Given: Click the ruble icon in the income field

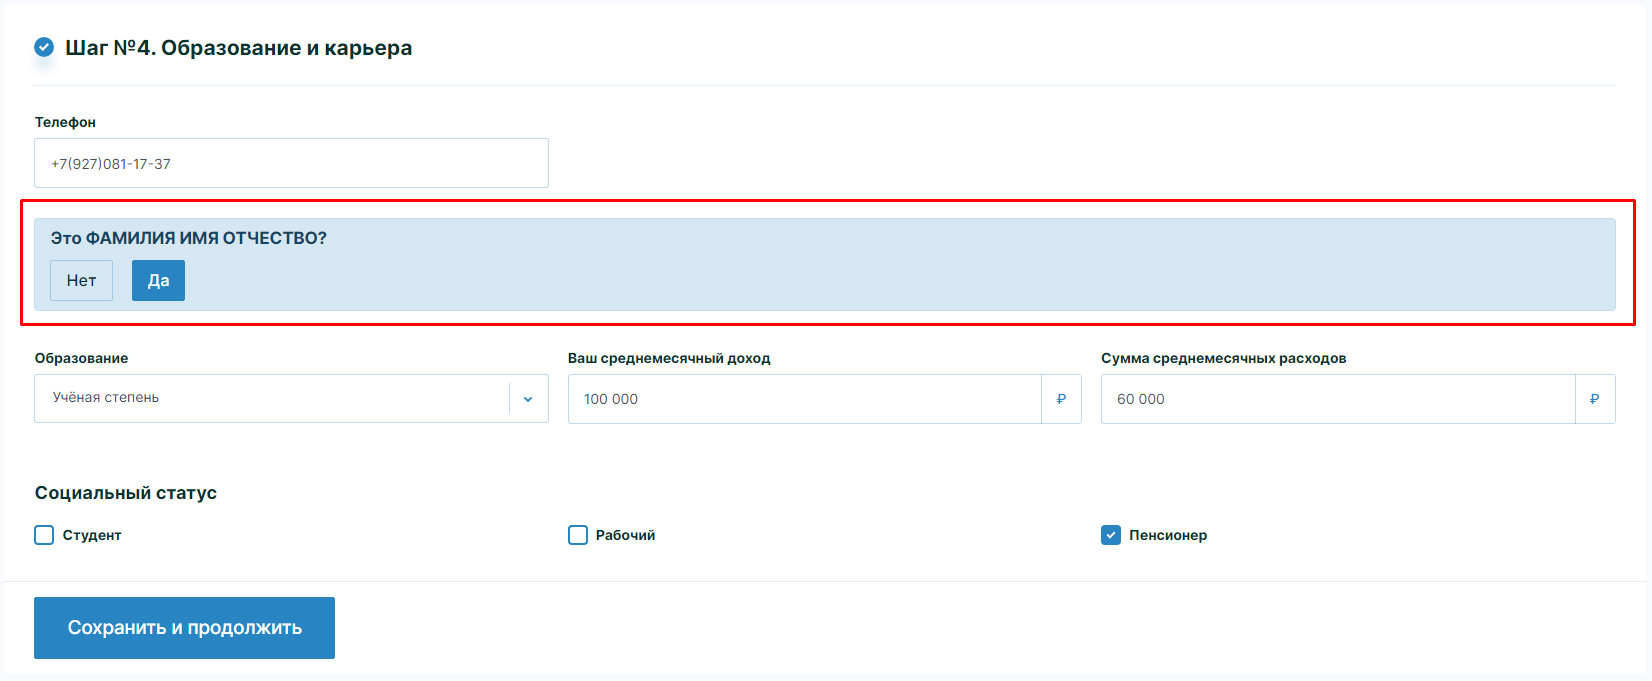Looking at the screenshot, I should tap(1061, 399).
